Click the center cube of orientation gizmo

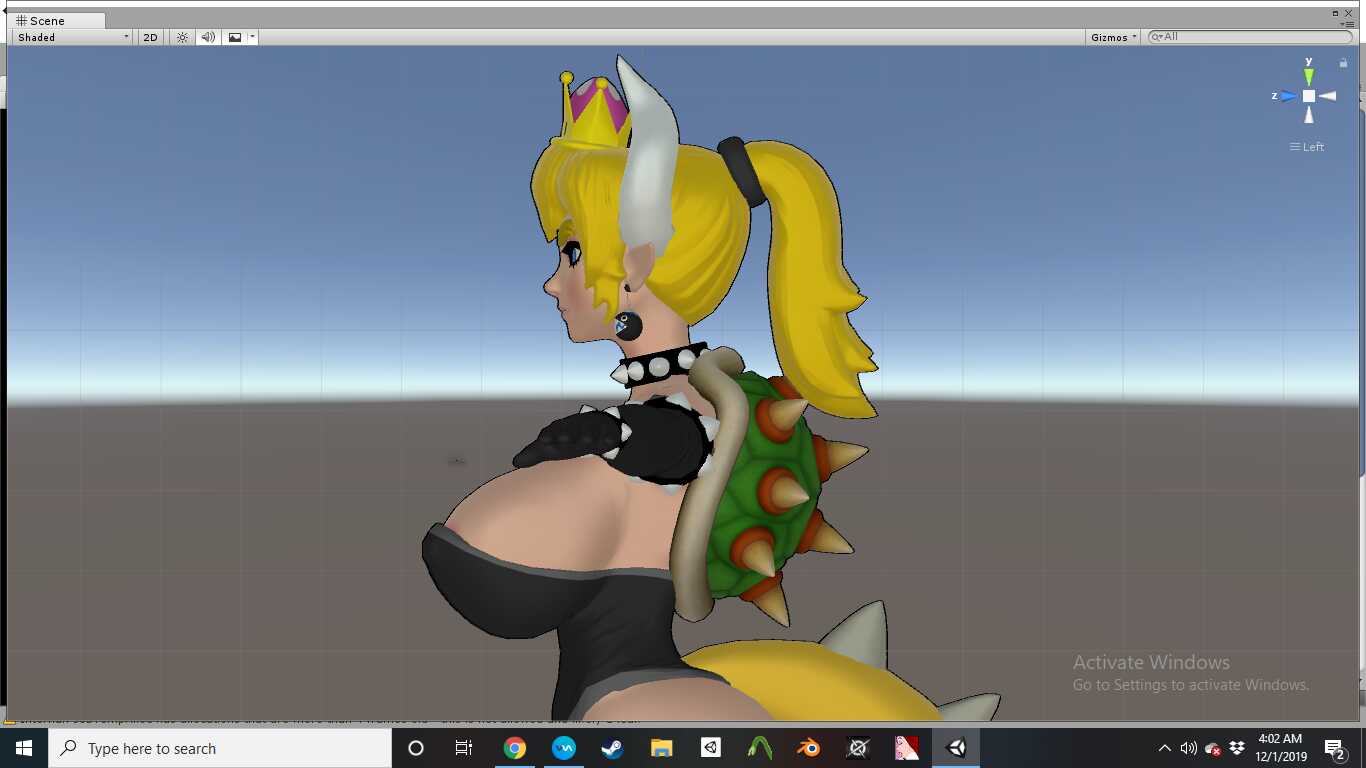tap(1309, 96)
